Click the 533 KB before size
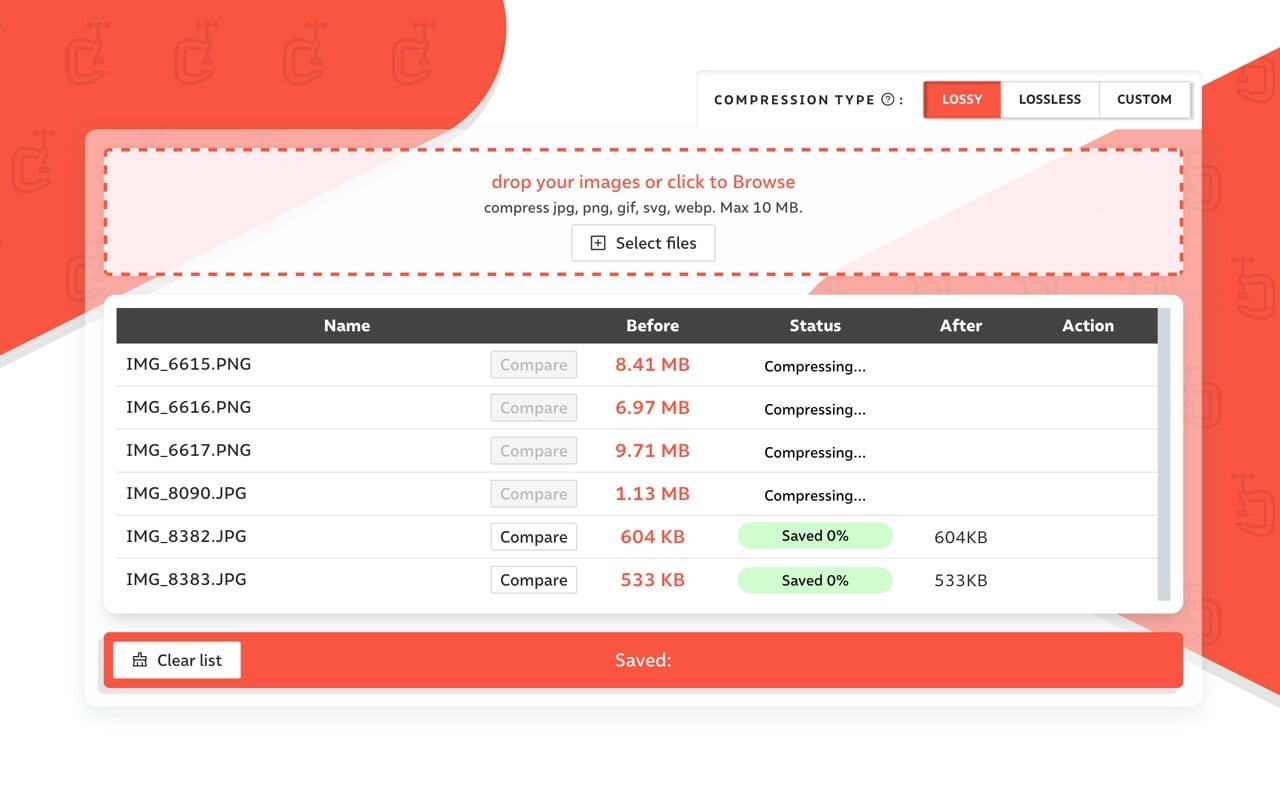 pyautogui.click(x=653, y=580)
